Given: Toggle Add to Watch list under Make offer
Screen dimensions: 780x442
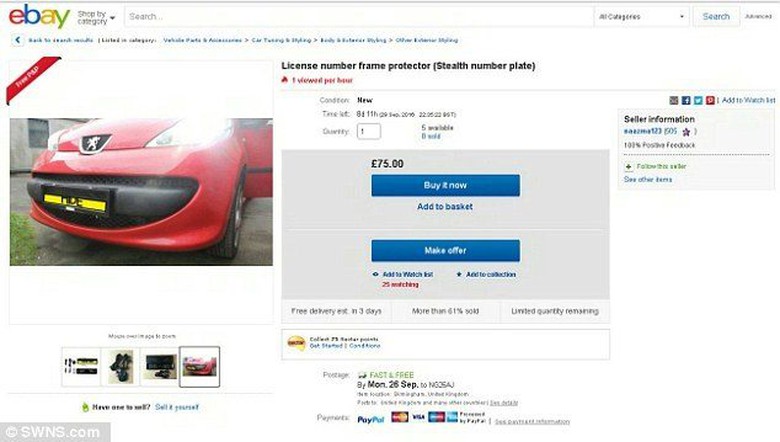Looking at the screenshot, I should pos(406,274).
